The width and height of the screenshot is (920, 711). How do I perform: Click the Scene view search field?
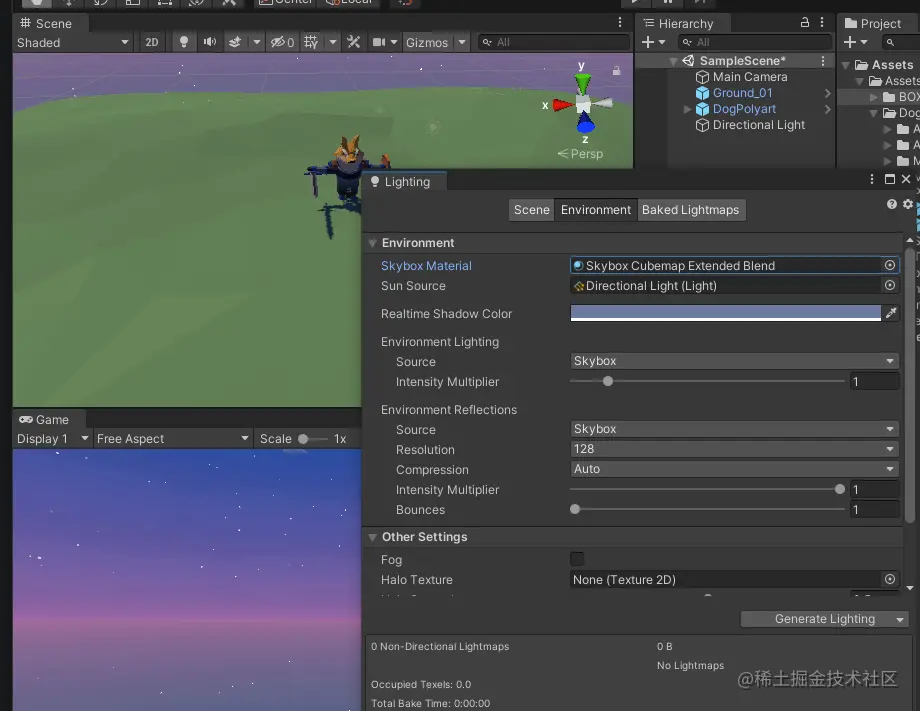click(553, 42)
